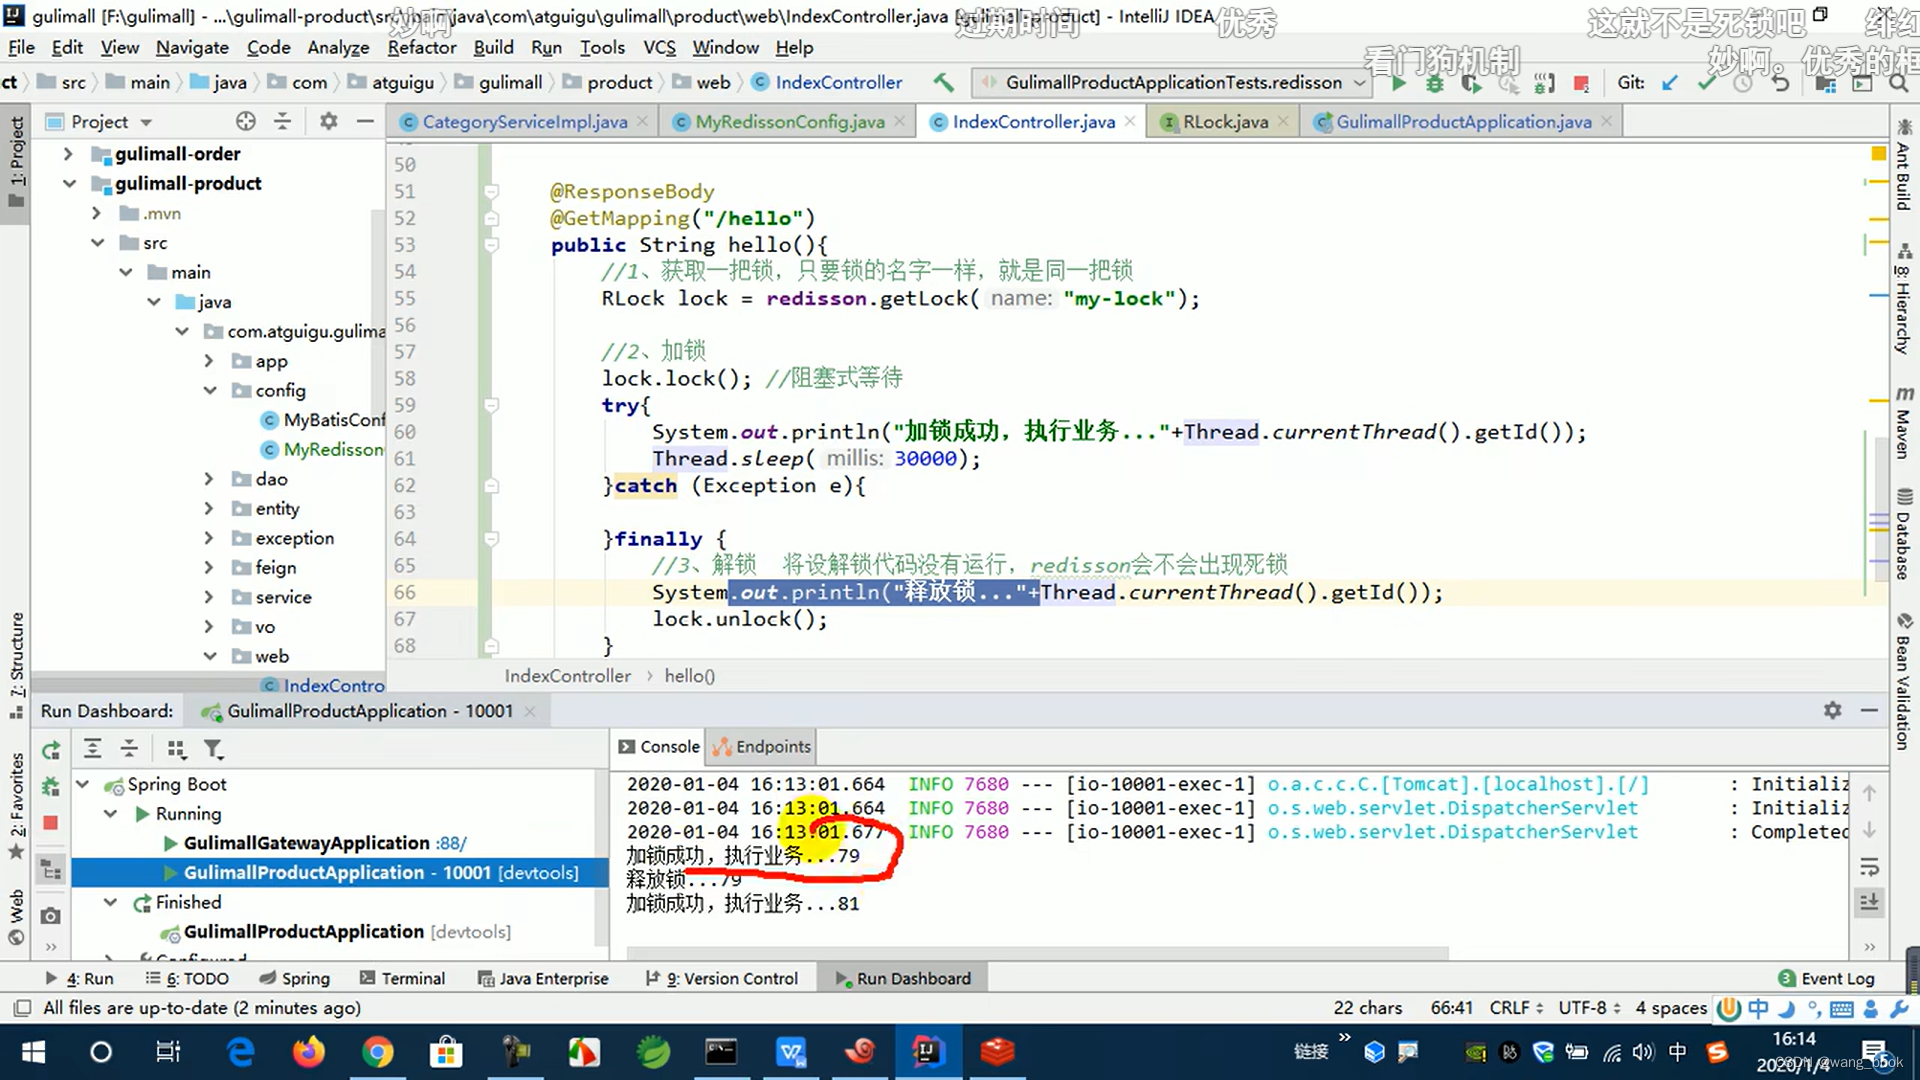Open the 9: Version Control tool window
This screenshot has width=1920, height=1080.
click(x=722, y=978)
